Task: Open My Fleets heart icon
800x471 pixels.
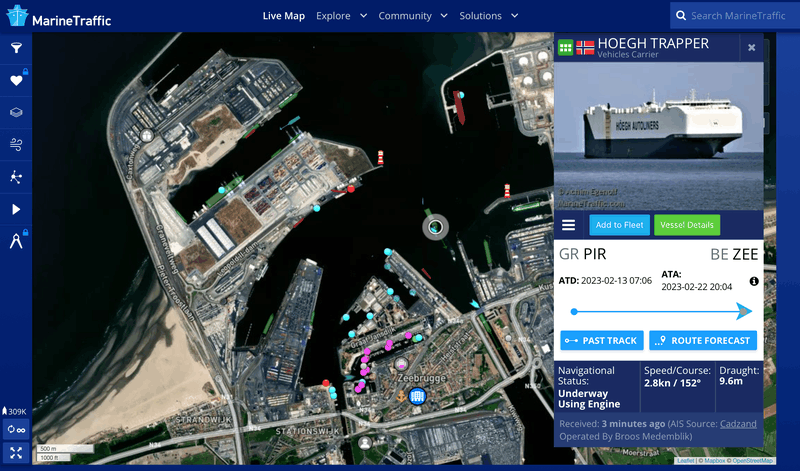Action: (16, 80)
